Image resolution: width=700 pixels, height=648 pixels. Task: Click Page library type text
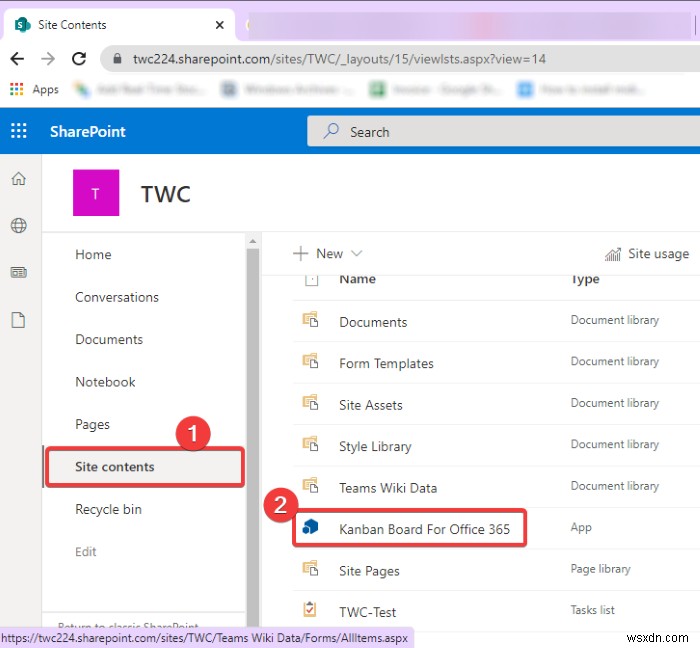click(x=600, y=569)
